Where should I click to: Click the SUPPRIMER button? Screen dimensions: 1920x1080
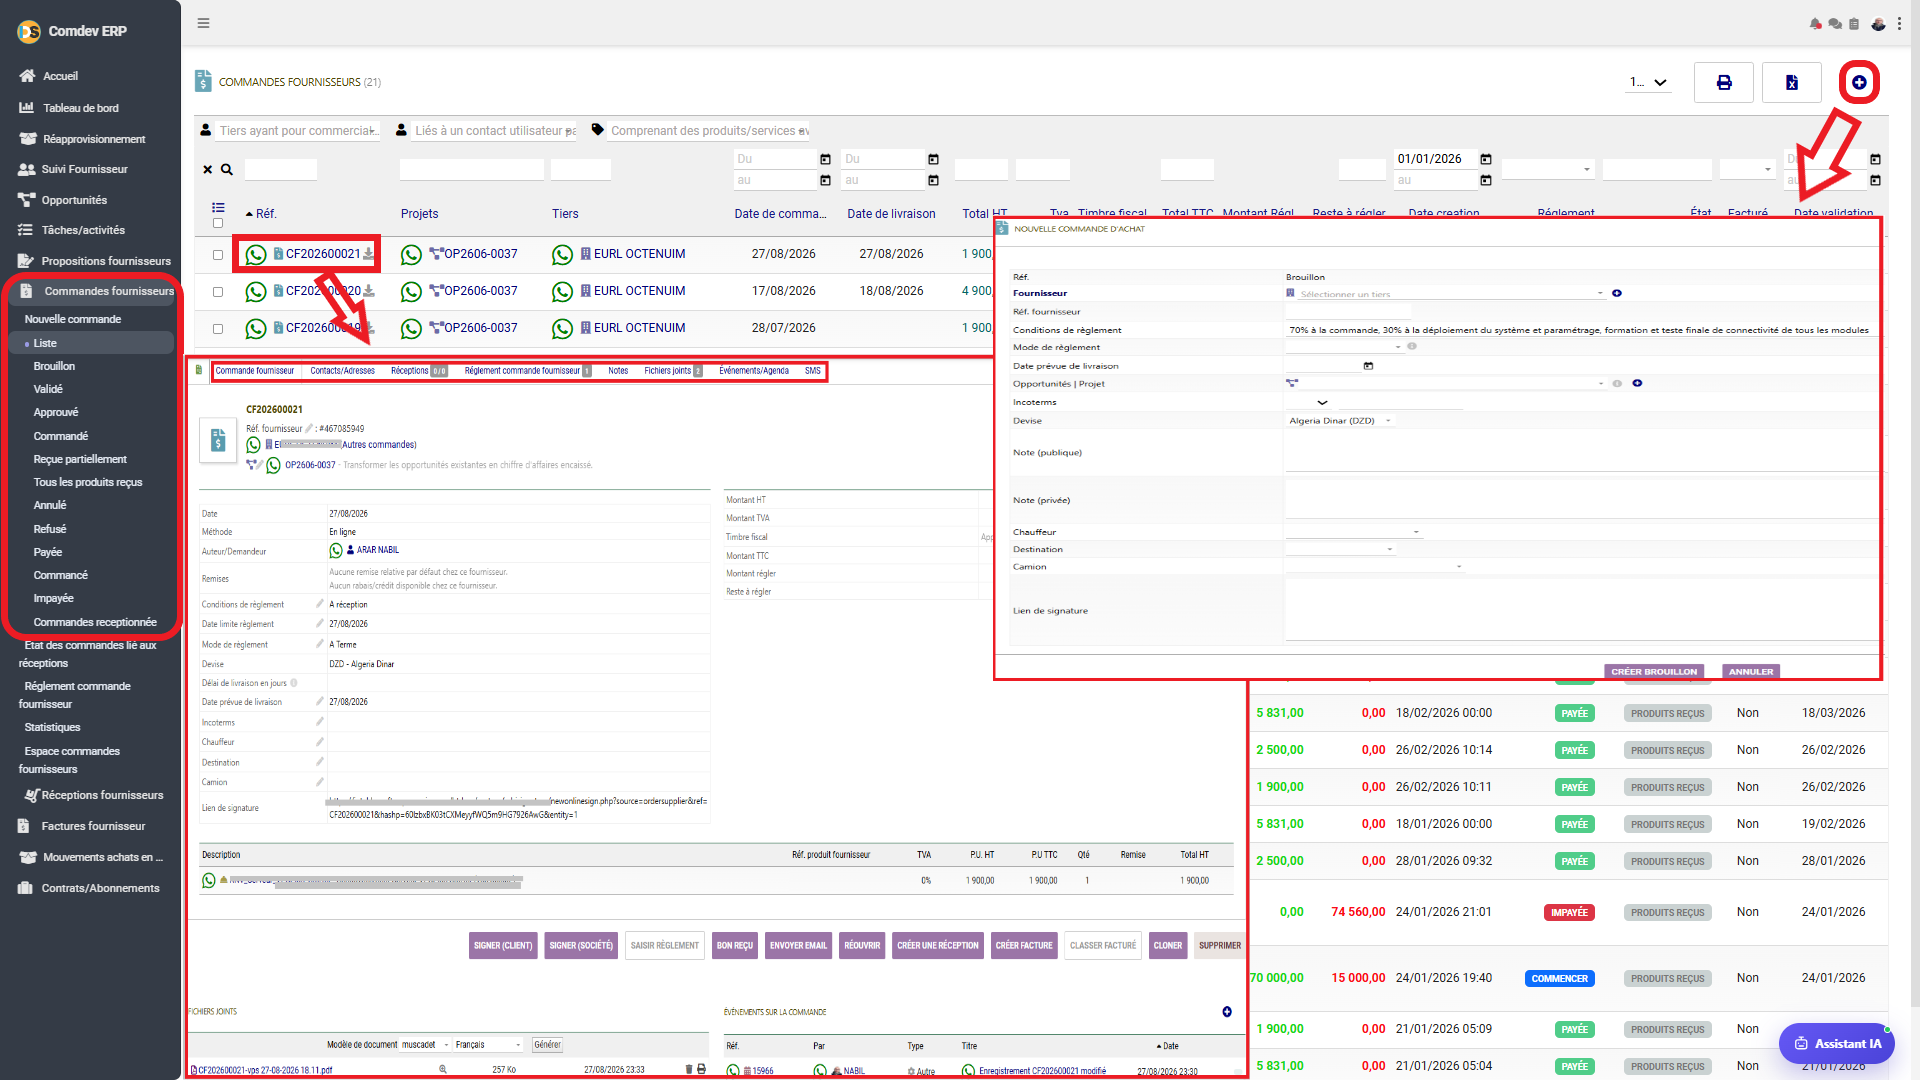[x=1220, y=946]
